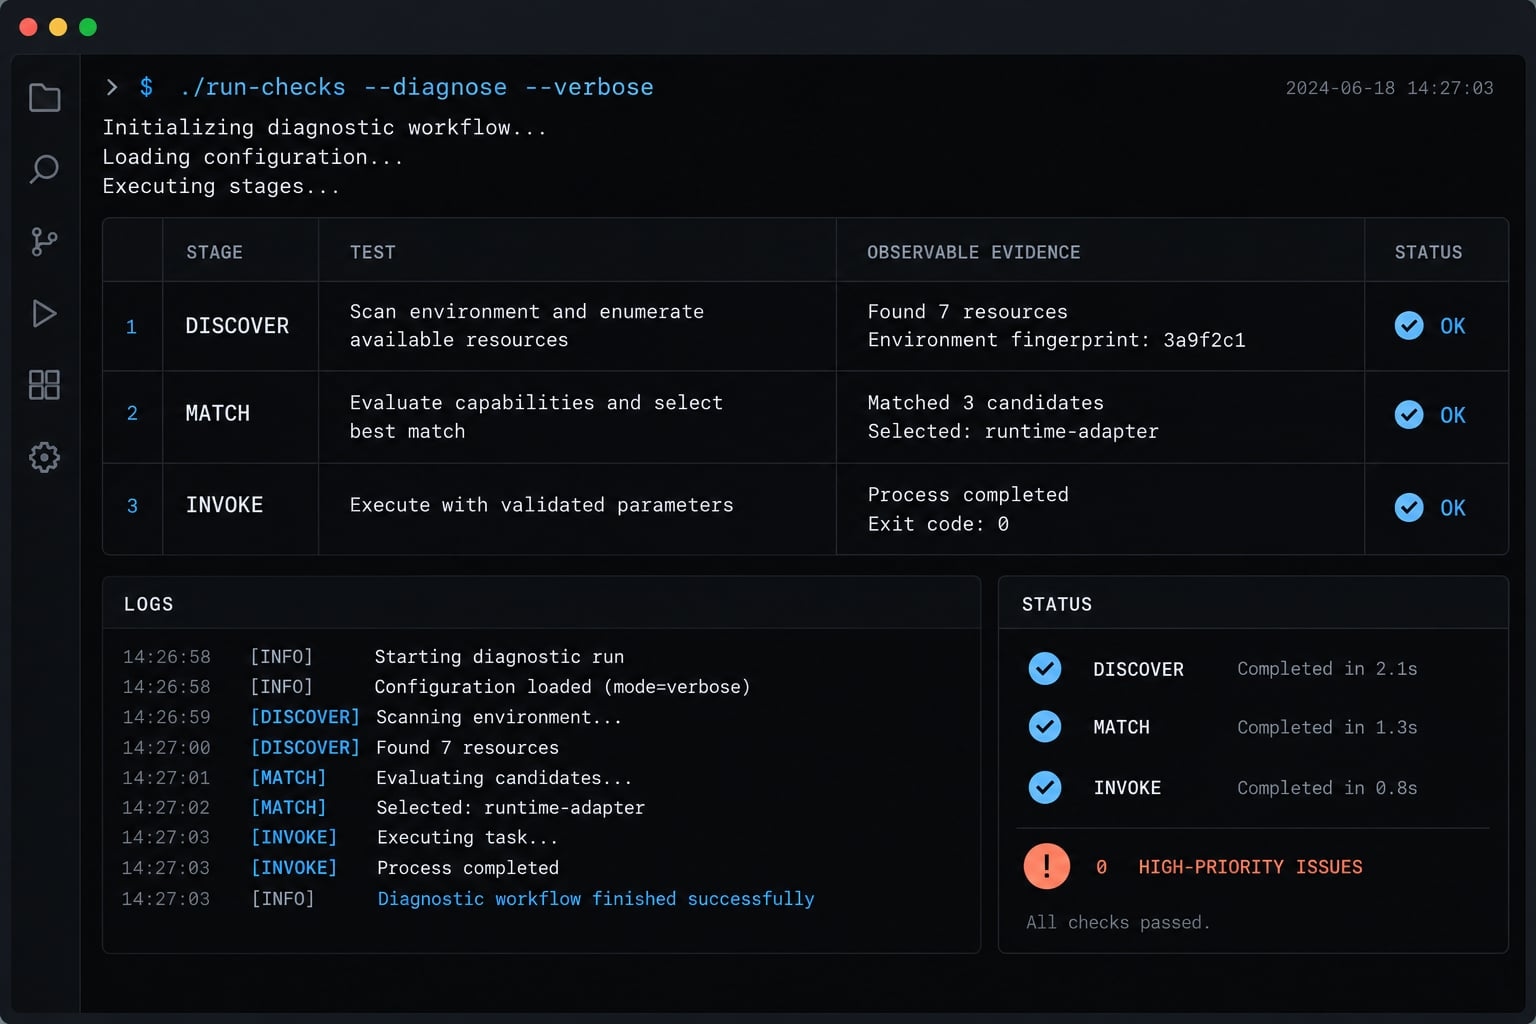Click 'All checks passed.' text
The height and width of the screenshot is (1024, 1536).
(1118, 922)
